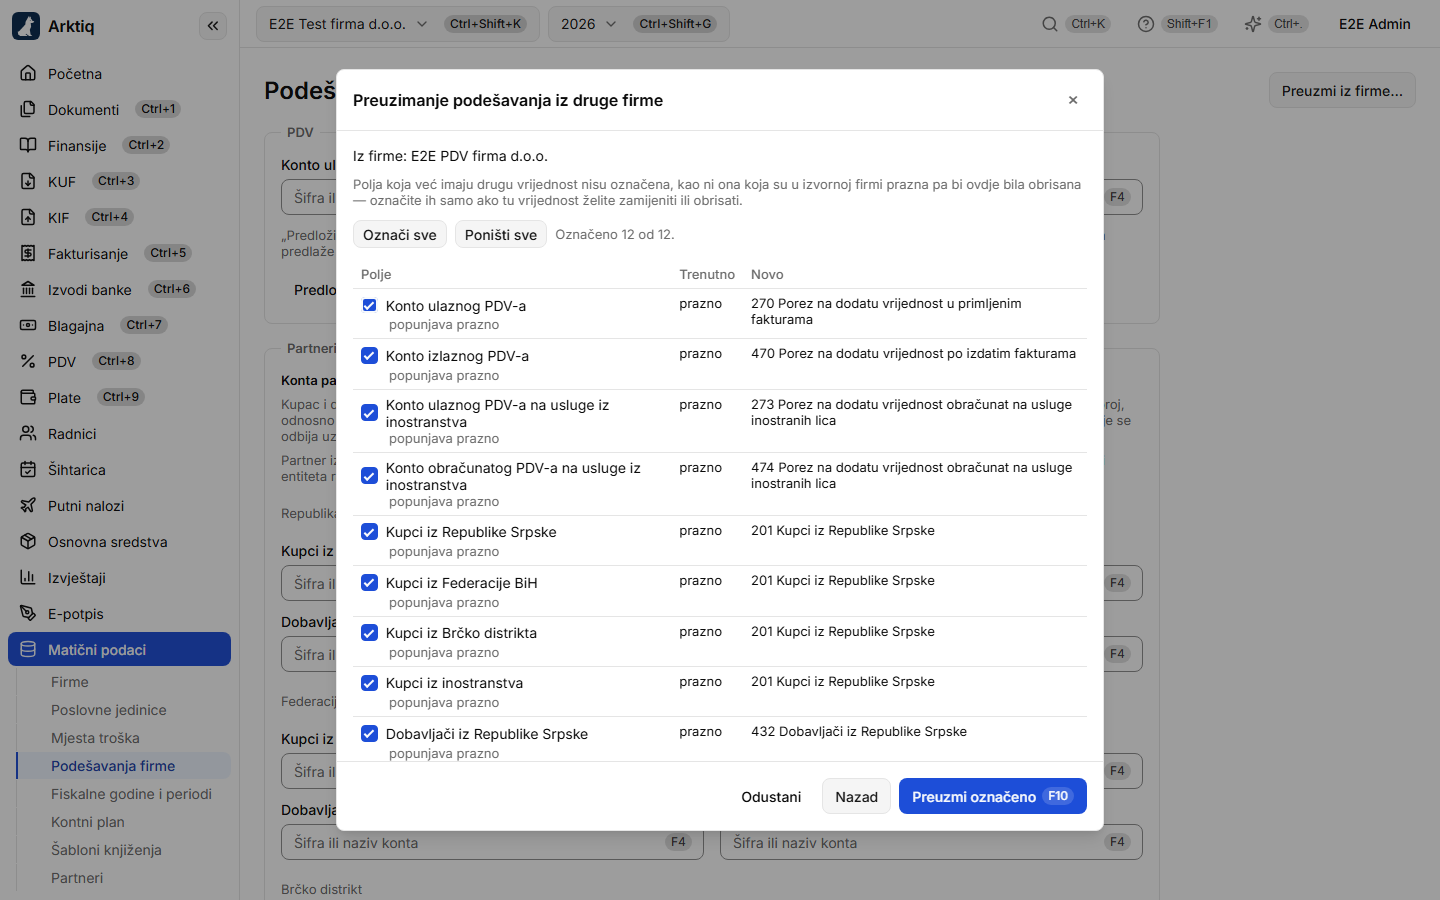Go to Kontni plan menu item
1440x900 pixels.
point(88,822)
